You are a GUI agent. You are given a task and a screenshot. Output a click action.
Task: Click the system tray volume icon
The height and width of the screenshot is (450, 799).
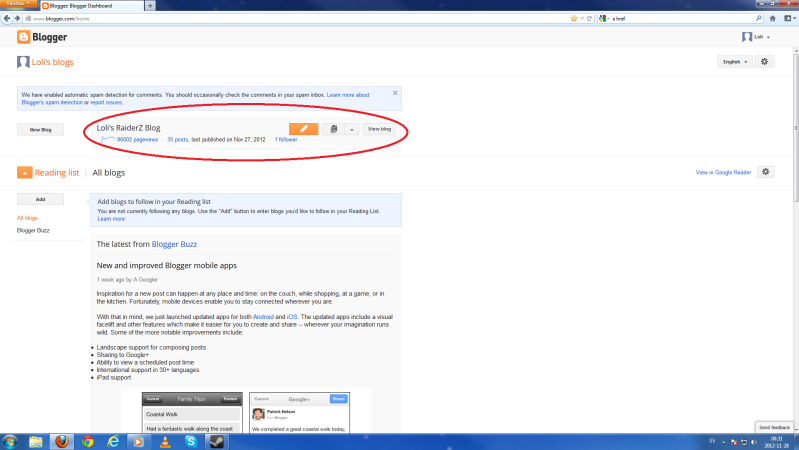pos(754,442)
